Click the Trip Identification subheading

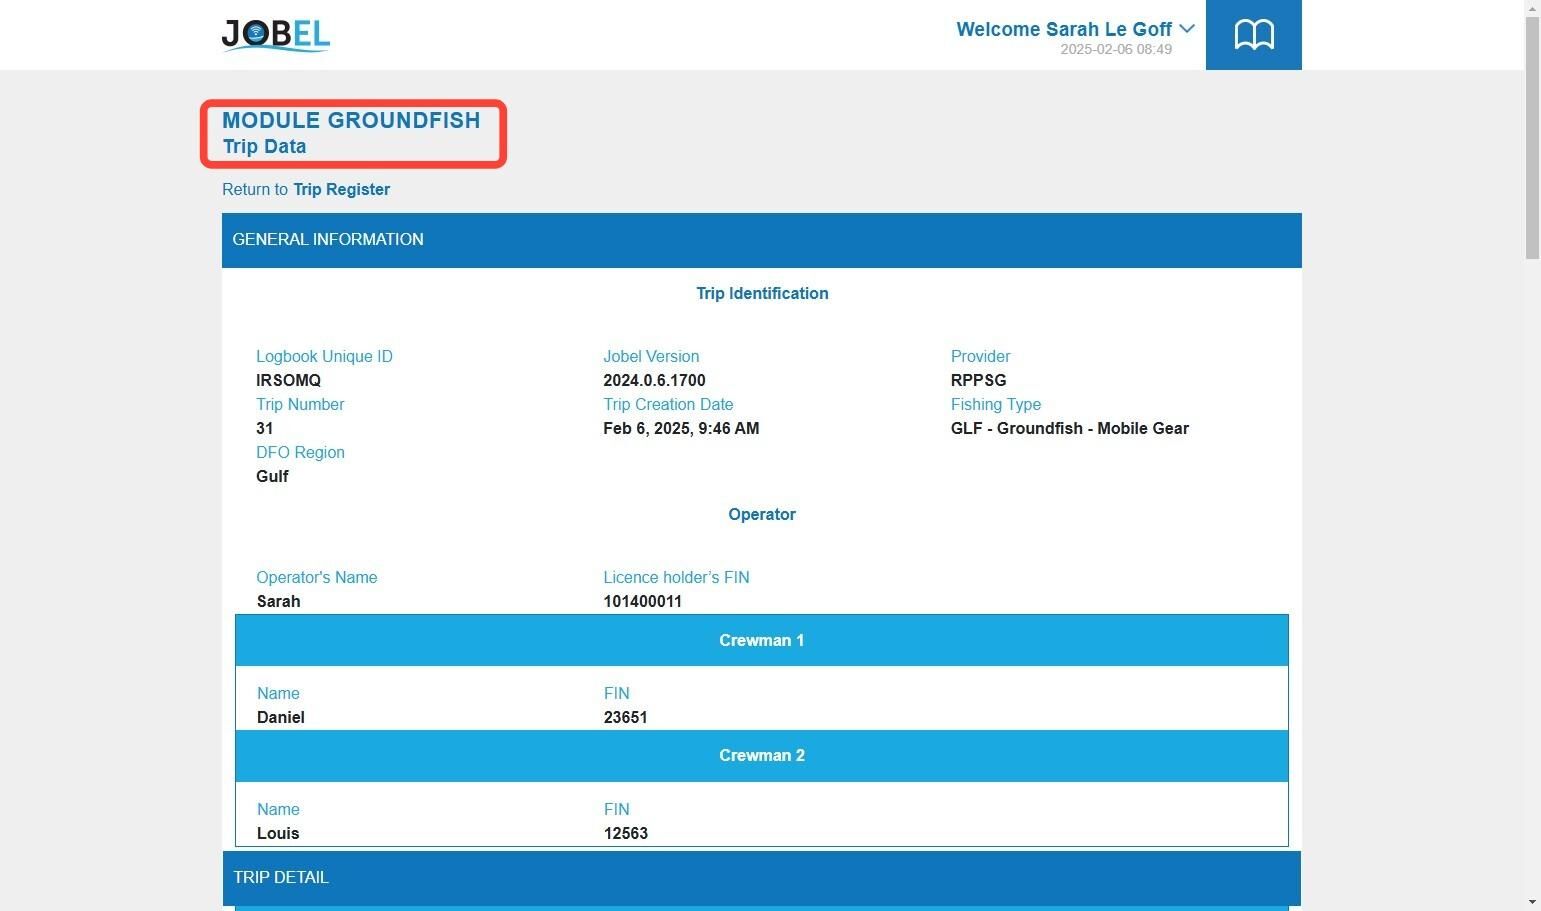[x=762, y=294]
